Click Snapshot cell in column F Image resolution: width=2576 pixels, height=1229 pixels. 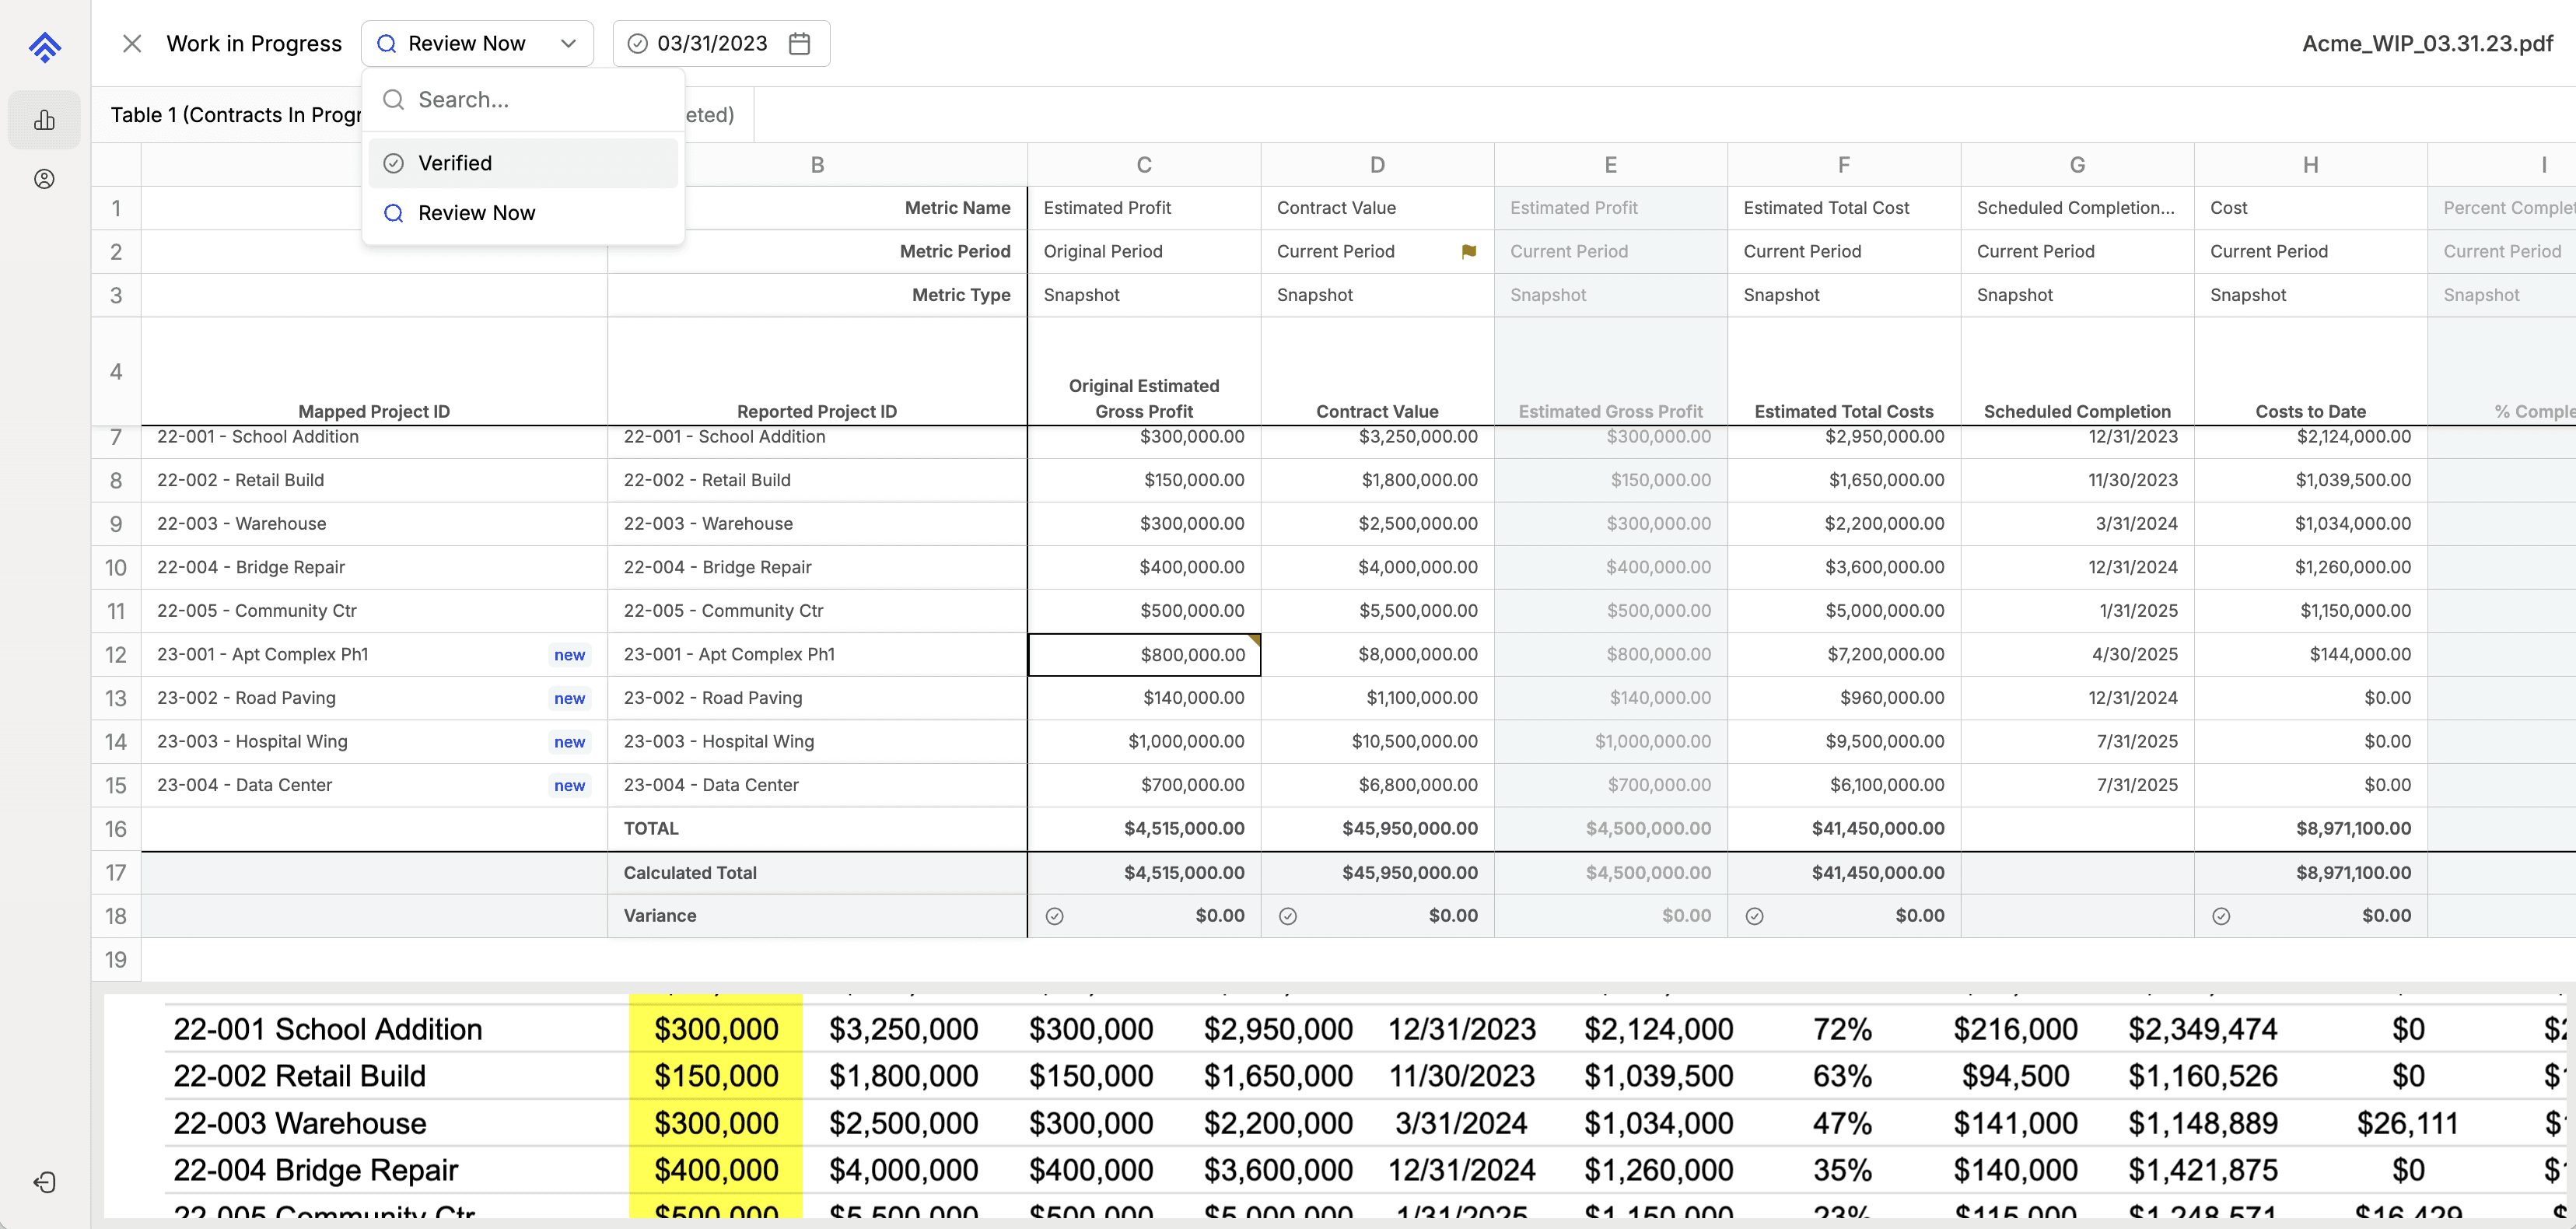point(1844,295)
